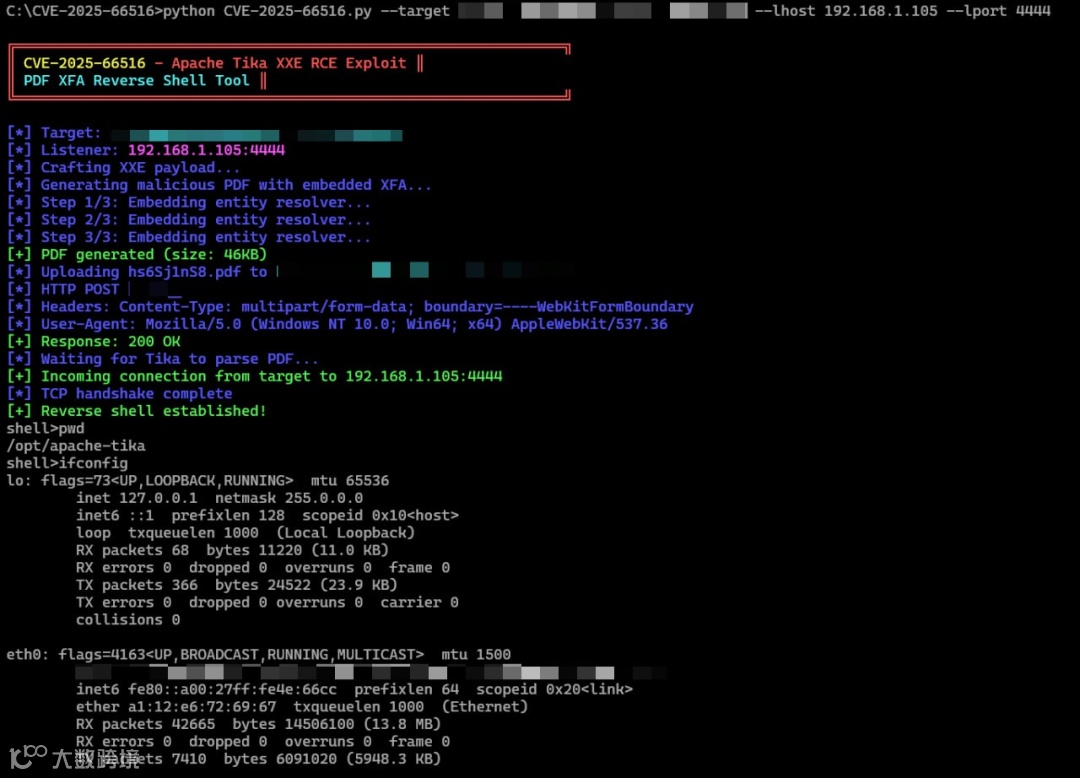Screen dimensions: 1080x778
Task: Select the 'TCP handshake complete' line
Action: pyautogui.click(x=119, y=394)
